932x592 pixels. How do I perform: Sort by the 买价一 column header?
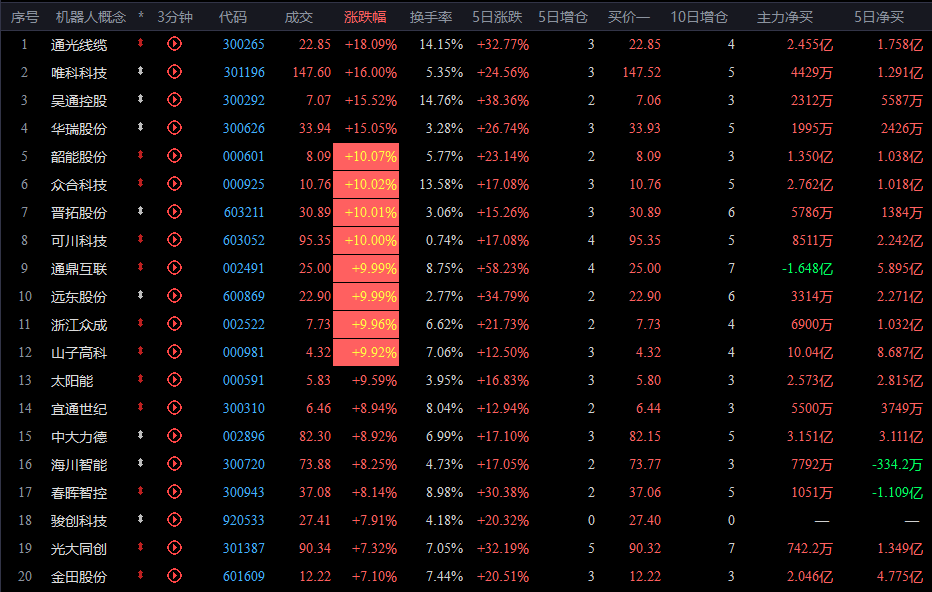629,17
